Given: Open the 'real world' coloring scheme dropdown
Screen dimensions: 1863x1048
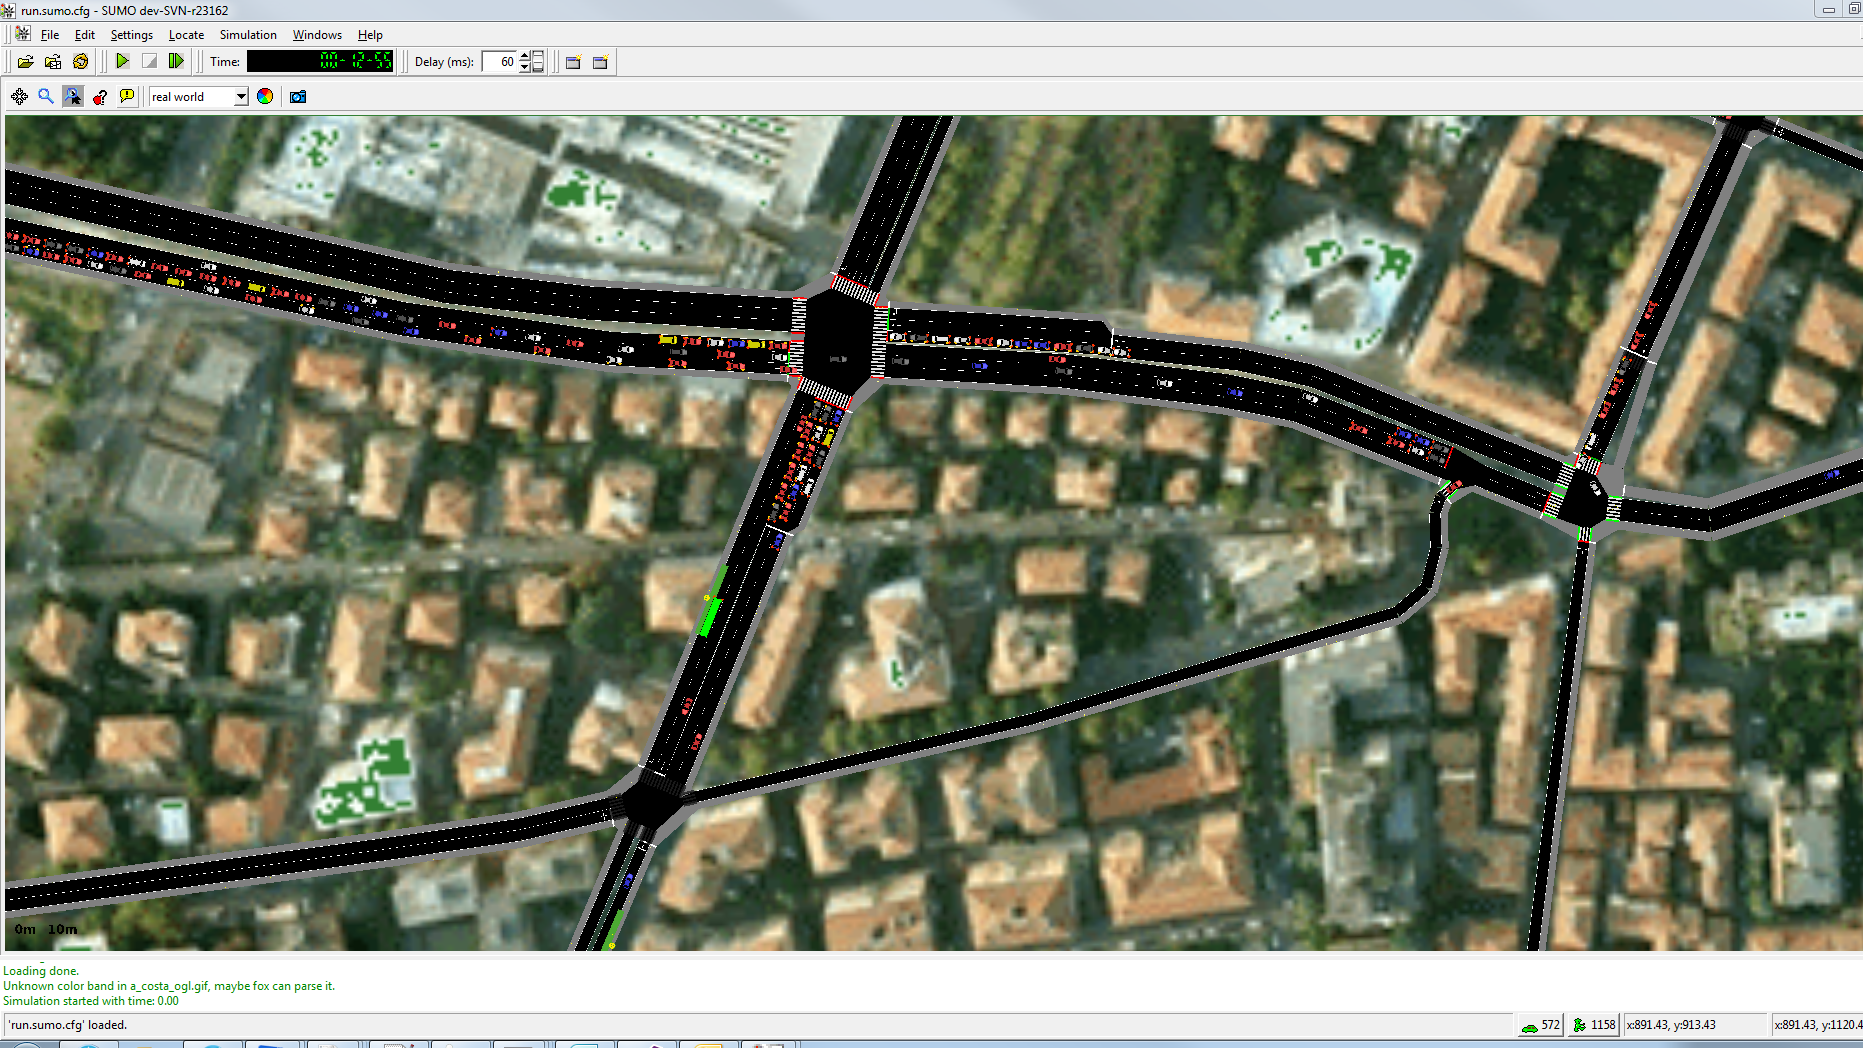Looking at the screenshot, I should coord(240,96).
